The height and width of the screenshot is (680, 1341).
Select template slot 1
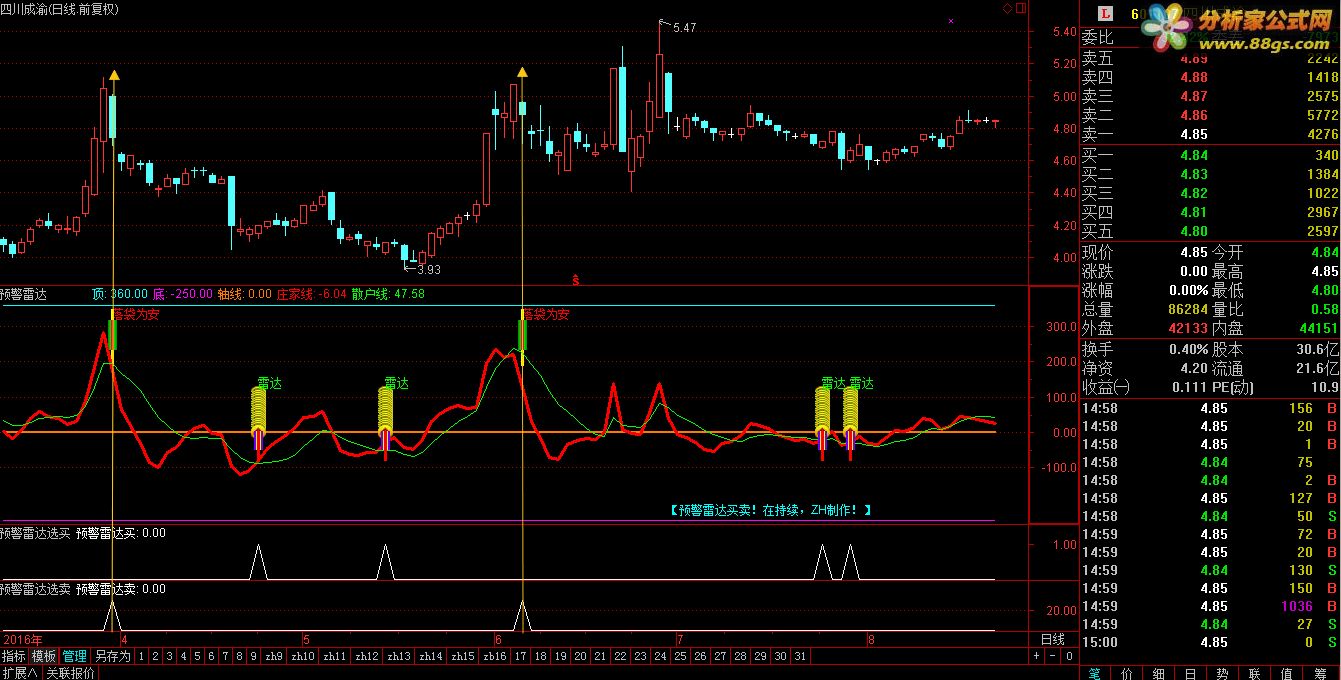click(x=142, y=656)
